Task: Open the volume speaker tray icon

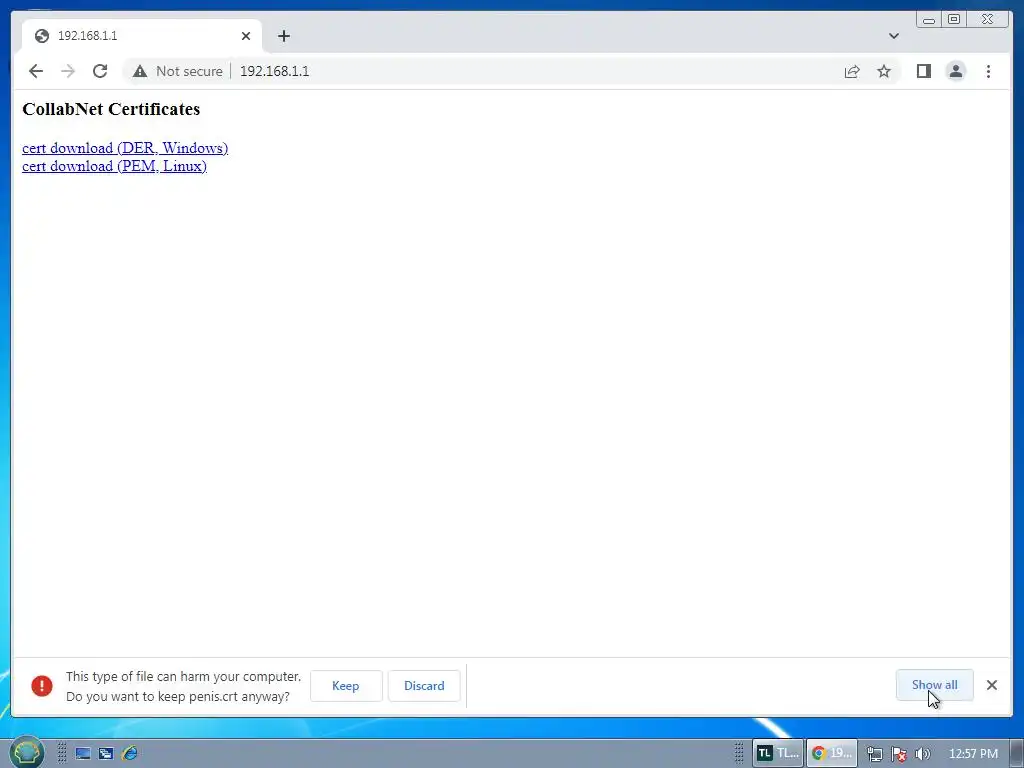Action: click(x=922, y=754)
